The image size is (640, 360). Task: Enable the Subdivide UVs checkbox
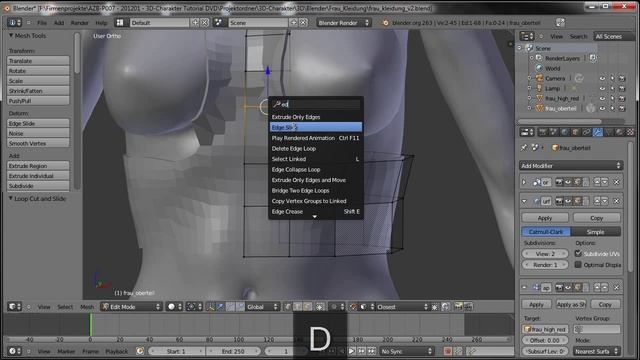click(578, 253)
